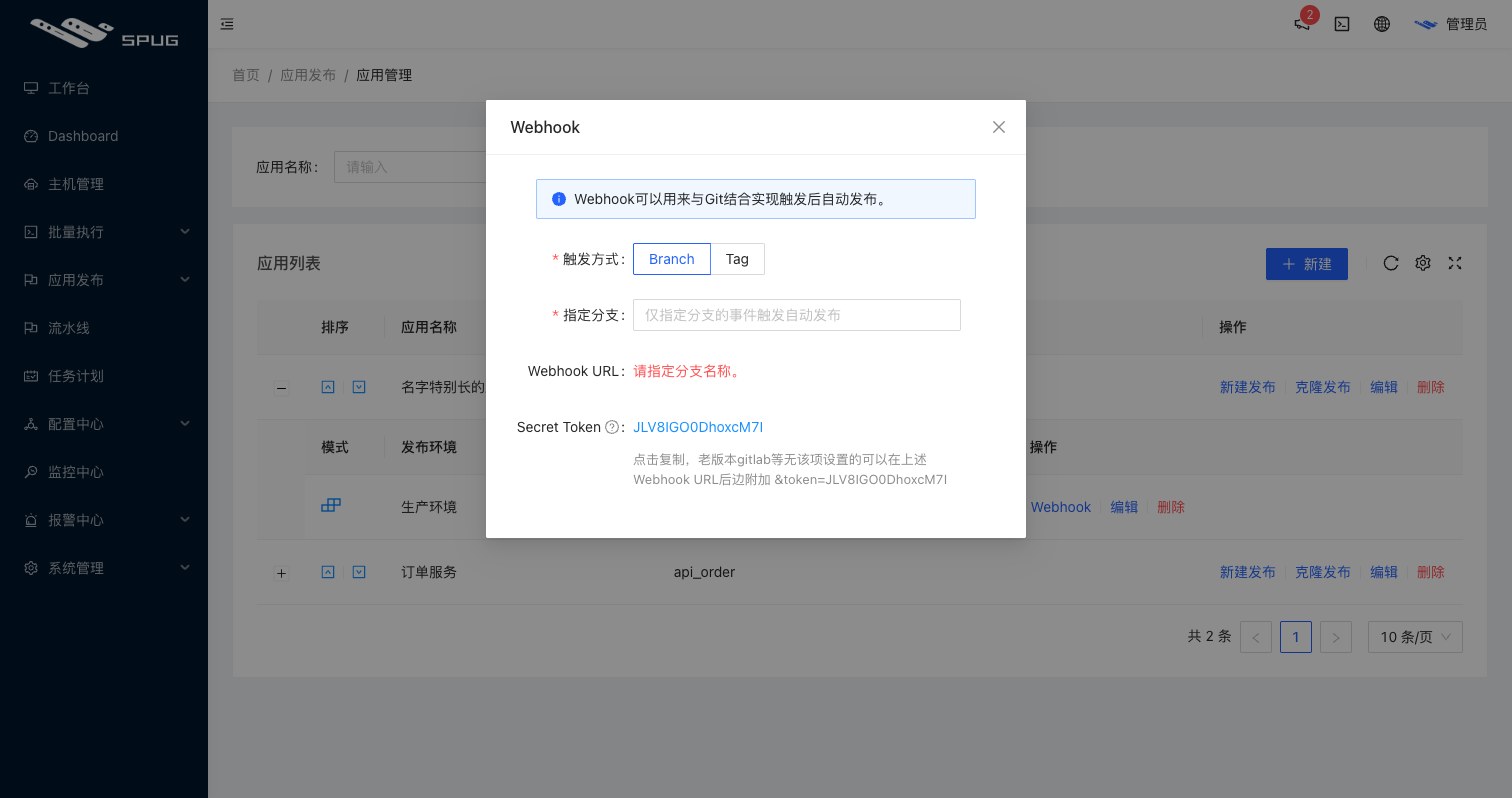Go to next page in pagination
The image size is (1512, 798).
[1336, 637]
